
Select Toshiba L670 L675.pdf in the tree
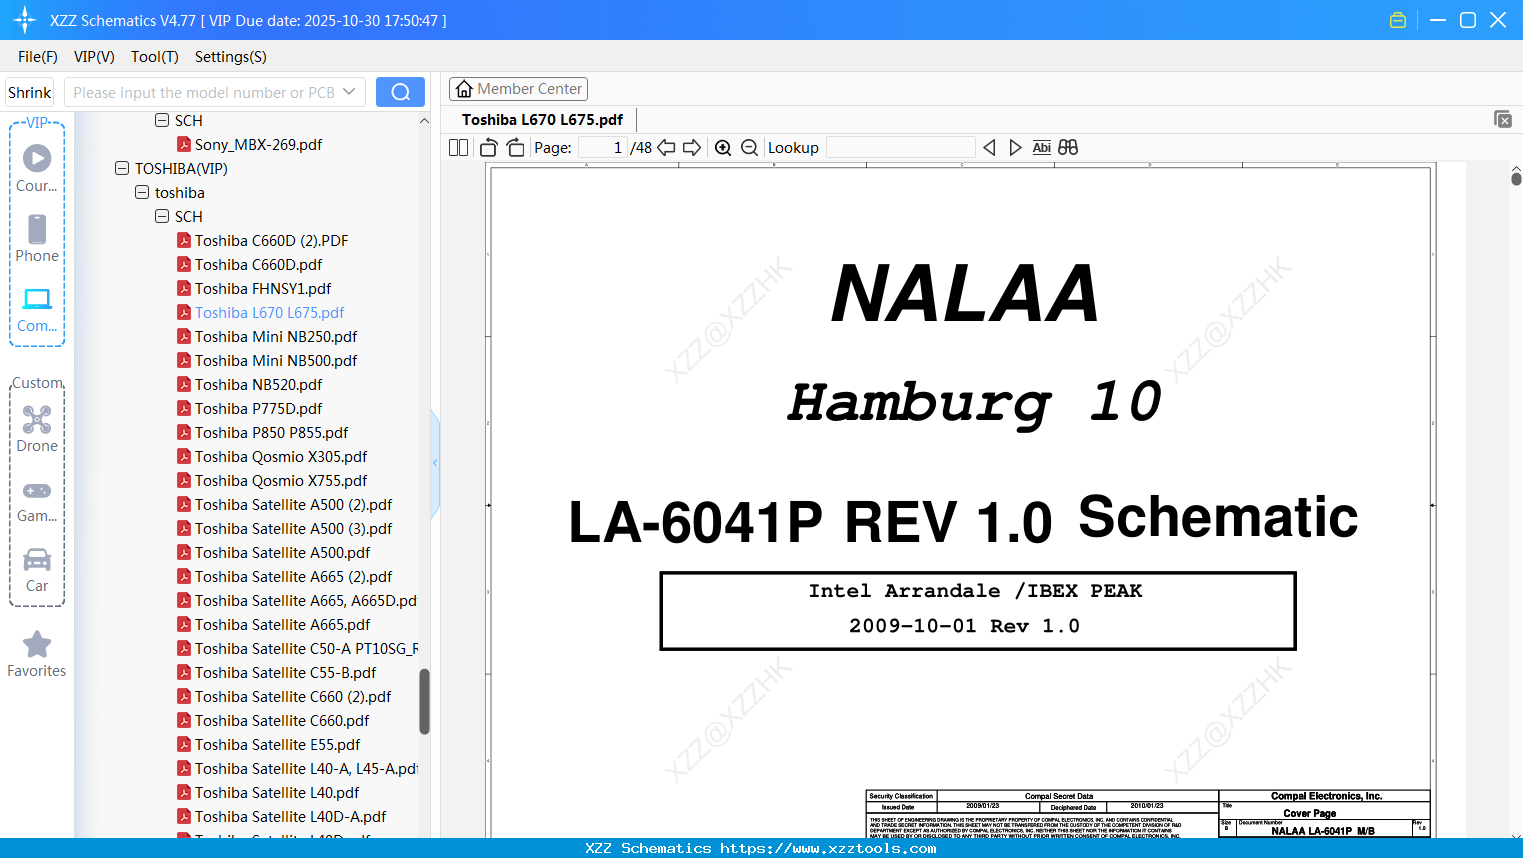269,313
